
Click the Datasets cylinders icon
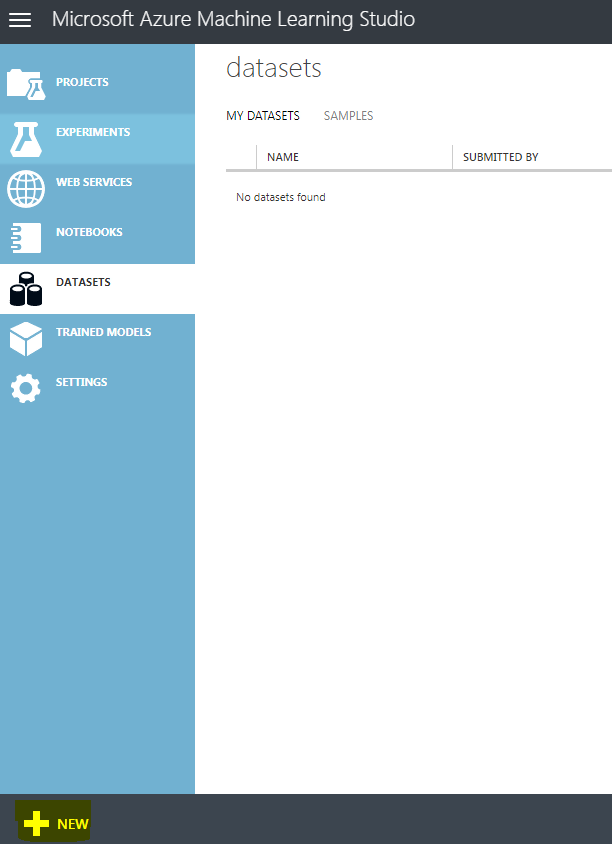point(26,289)
